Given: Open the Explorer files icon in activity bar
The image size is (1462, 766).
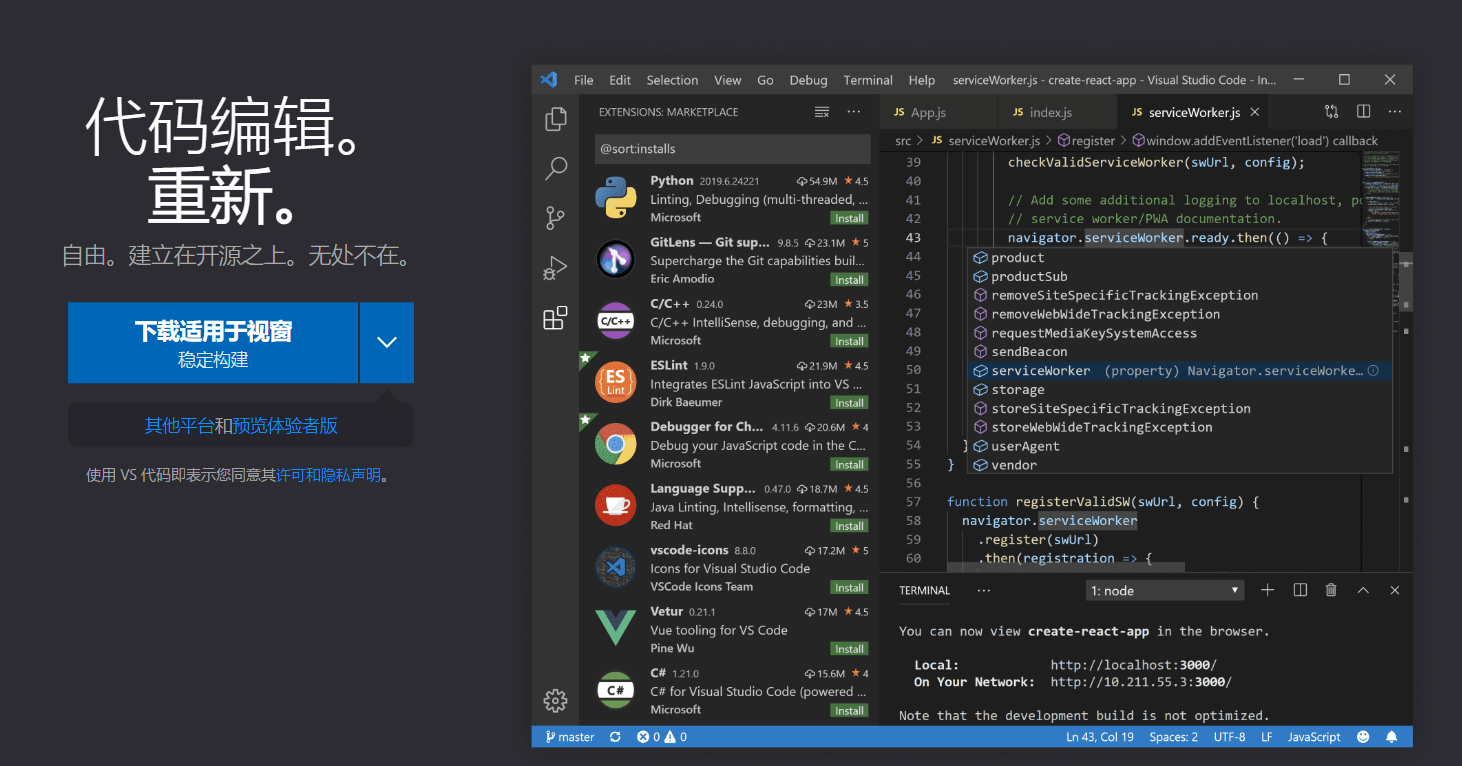Looking at the screenshot, I should [555, 119].
